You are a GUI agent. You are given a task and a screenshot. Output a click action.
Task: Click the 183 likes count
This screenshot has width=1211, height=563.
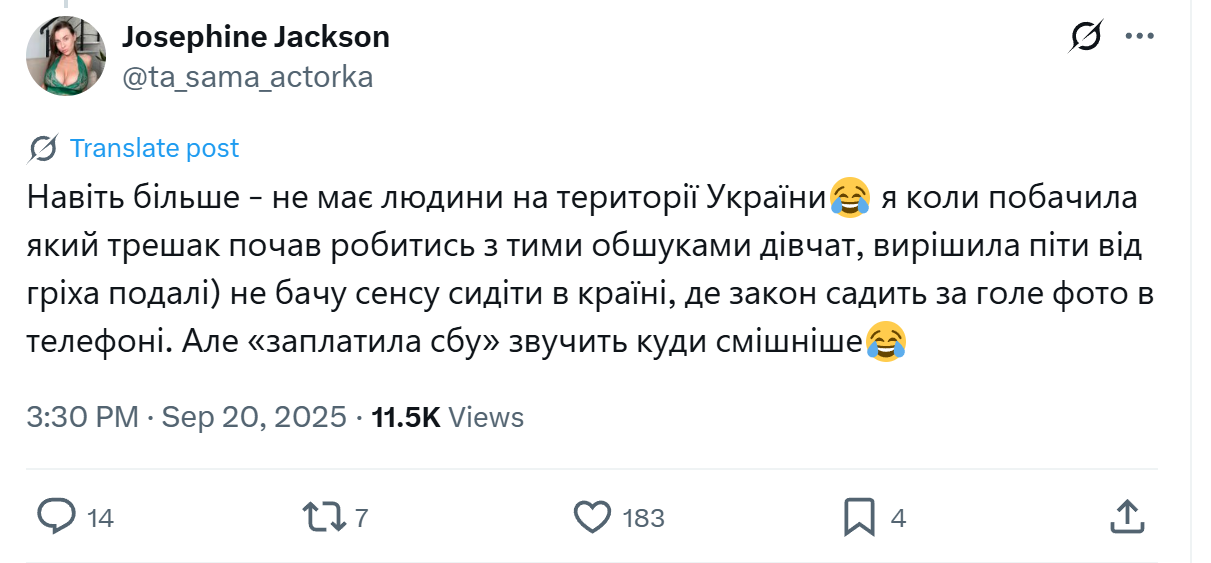tap(643, 518)
